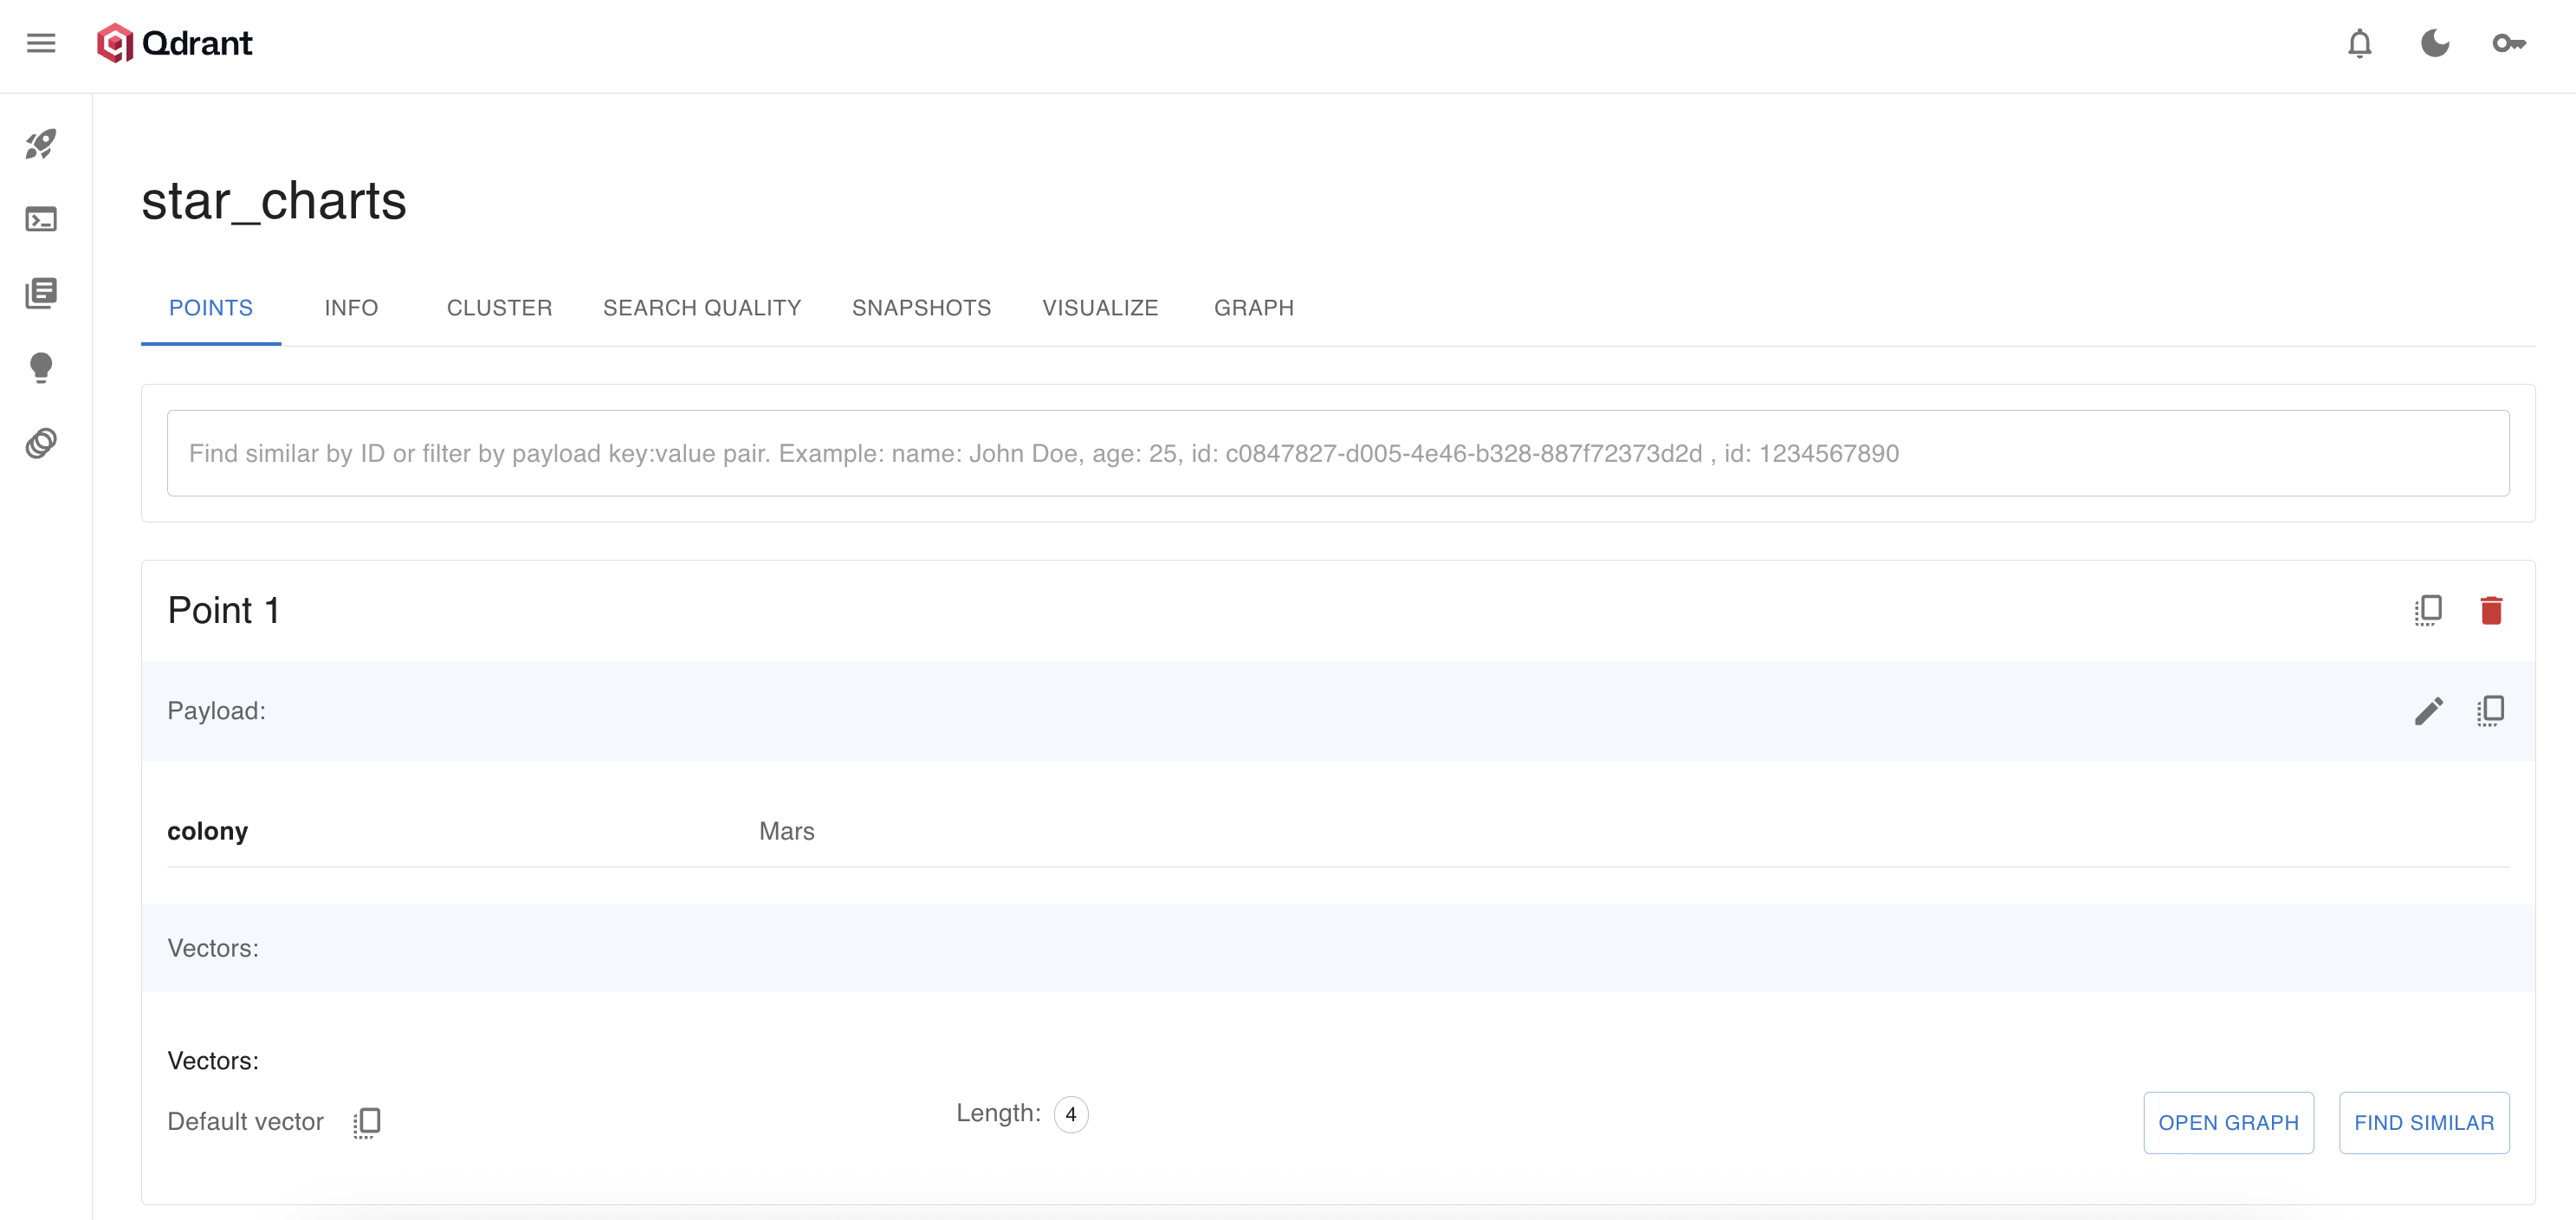Click OPEN GRAPH for the default vector

[x=2228, y=1122]
